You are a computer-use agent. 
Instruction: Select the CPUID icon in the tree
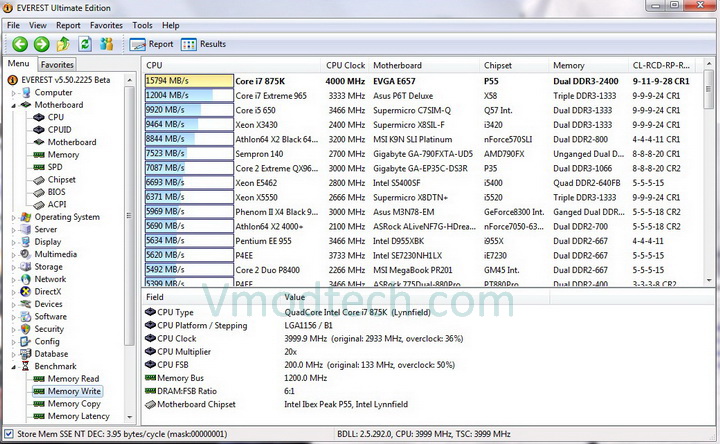coord(39,130)
